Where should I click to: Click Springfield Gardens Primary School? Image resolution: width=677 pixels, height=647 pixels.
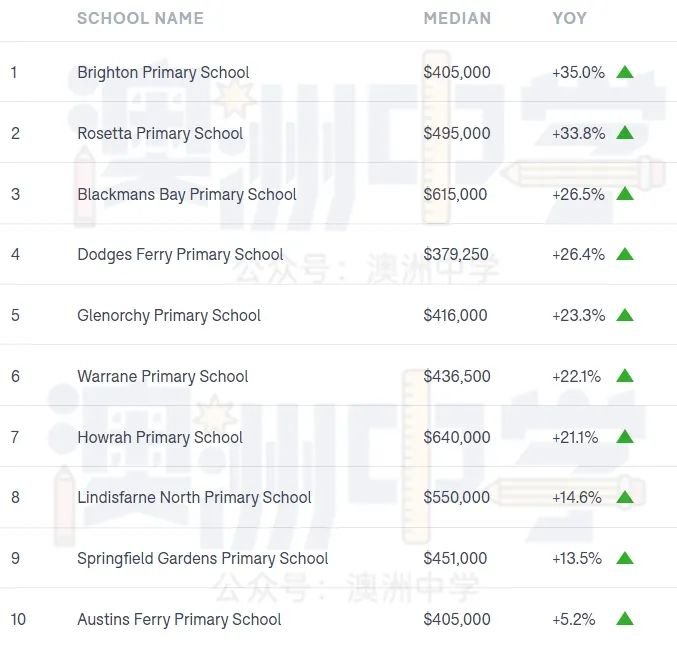pos(203,559)
